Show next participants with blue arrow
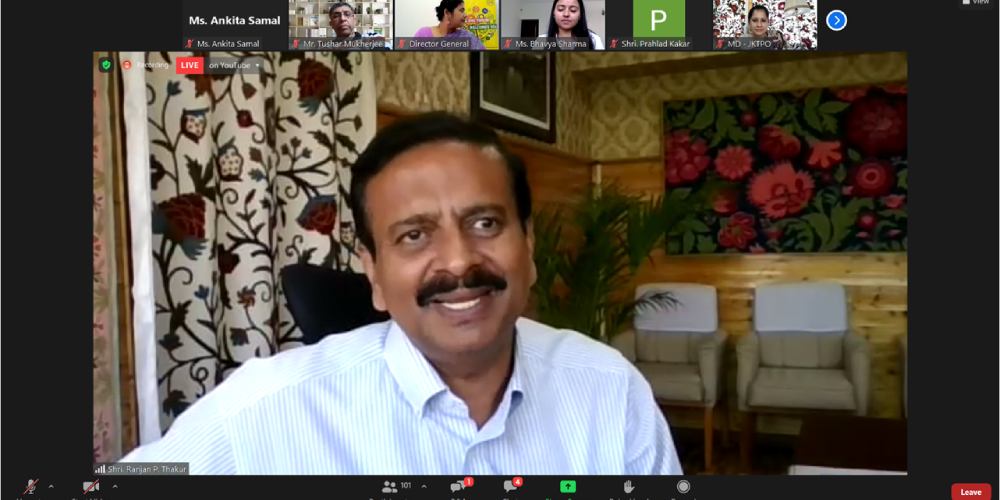This screenshot has height=500, width=1000. pyautogui.click(x=836, y=20)
